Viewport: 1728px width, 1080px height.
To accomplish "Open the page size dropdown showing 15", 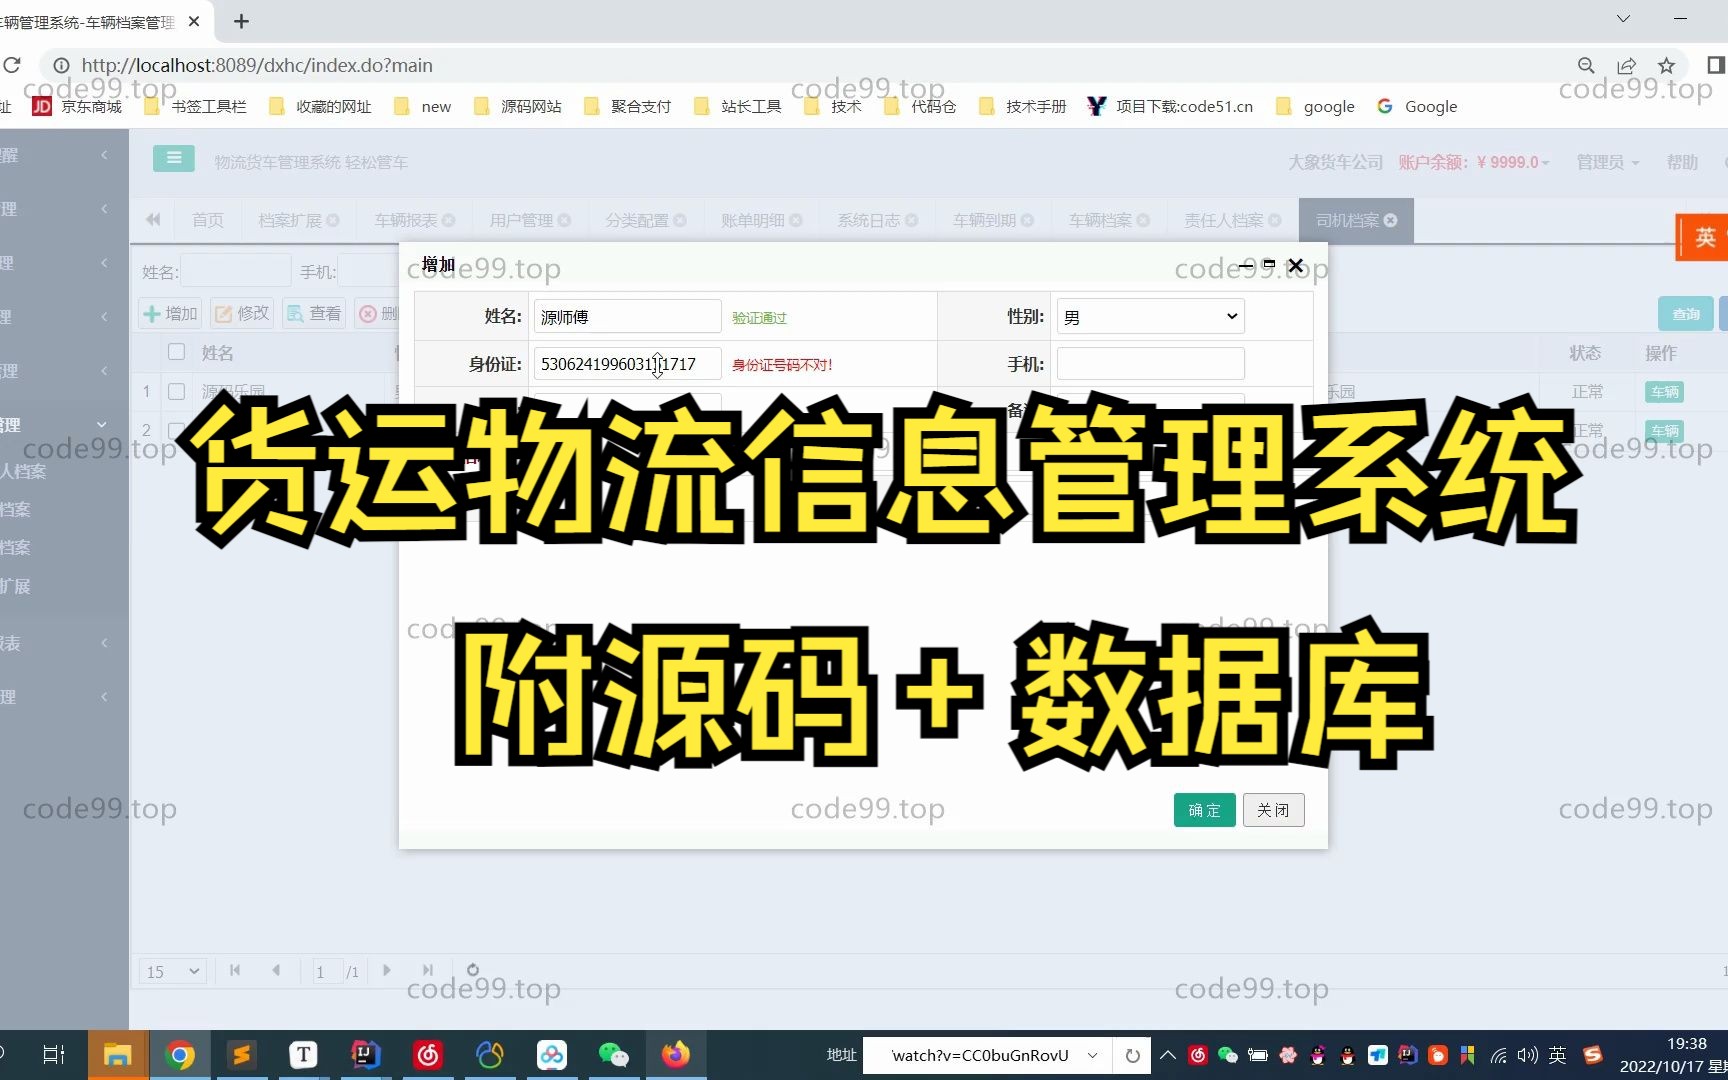I will [x=171, y=970].
